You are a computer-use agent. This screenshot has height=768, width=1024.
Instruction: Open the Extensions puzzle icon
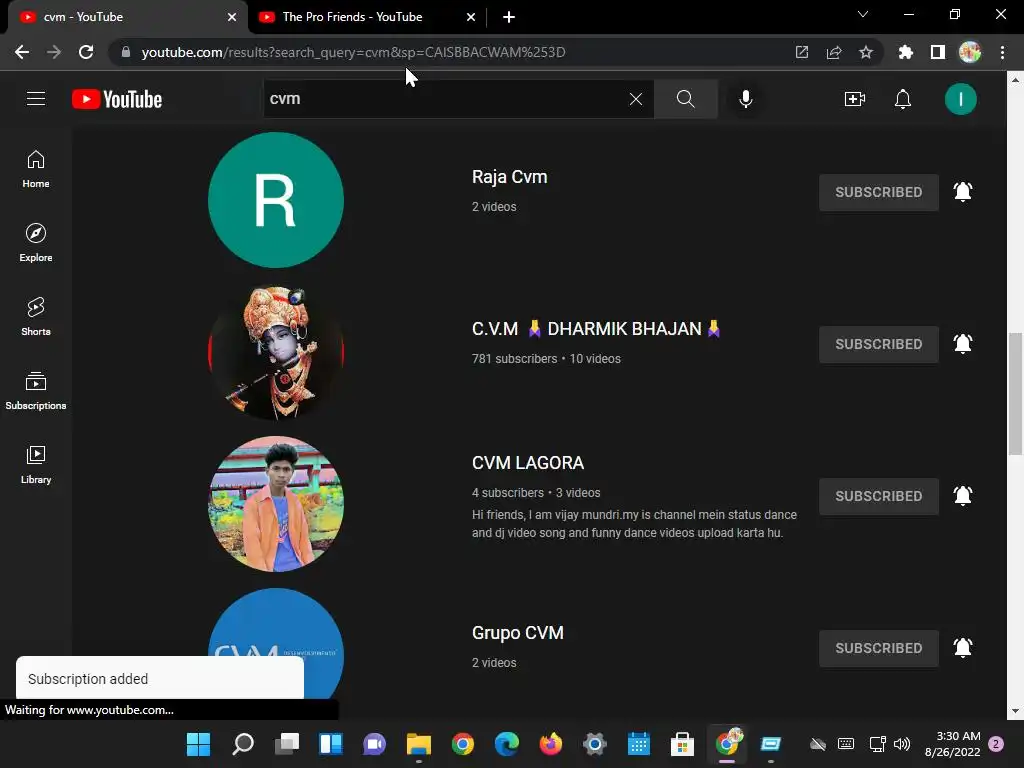[x=905, y=52]
